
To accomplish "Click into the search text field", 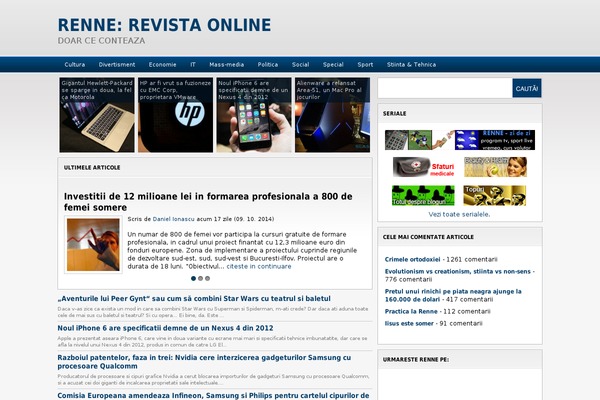I will tap(445, 88).
